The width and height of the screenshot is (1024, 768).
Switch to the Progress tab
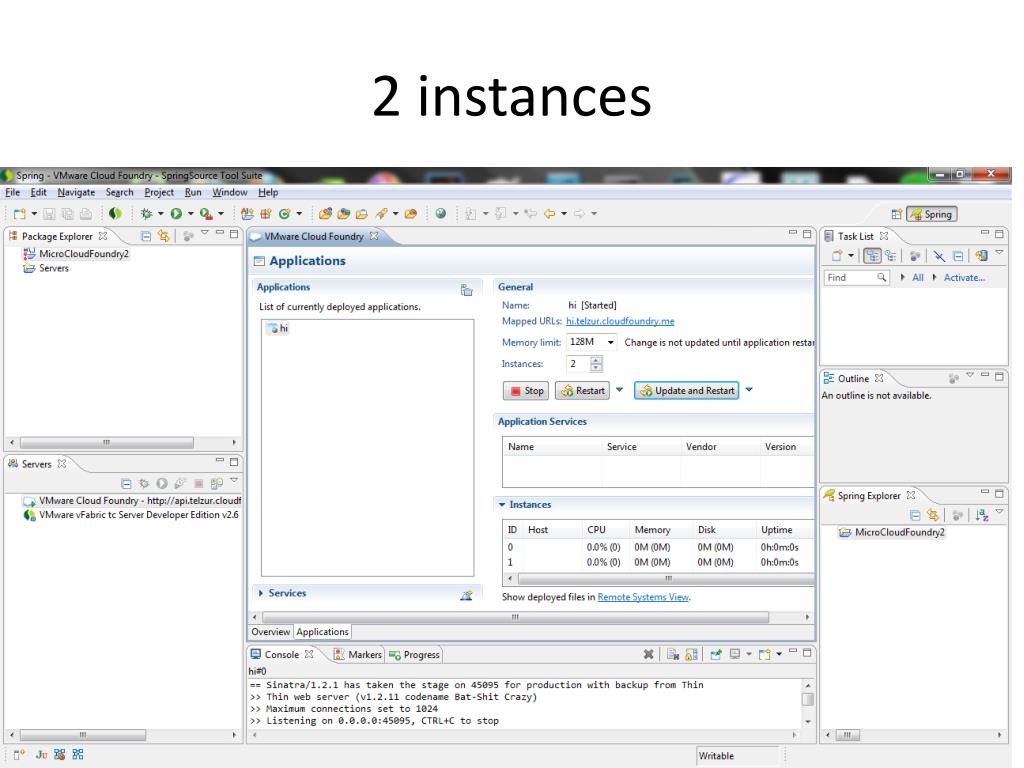[414, 654]
